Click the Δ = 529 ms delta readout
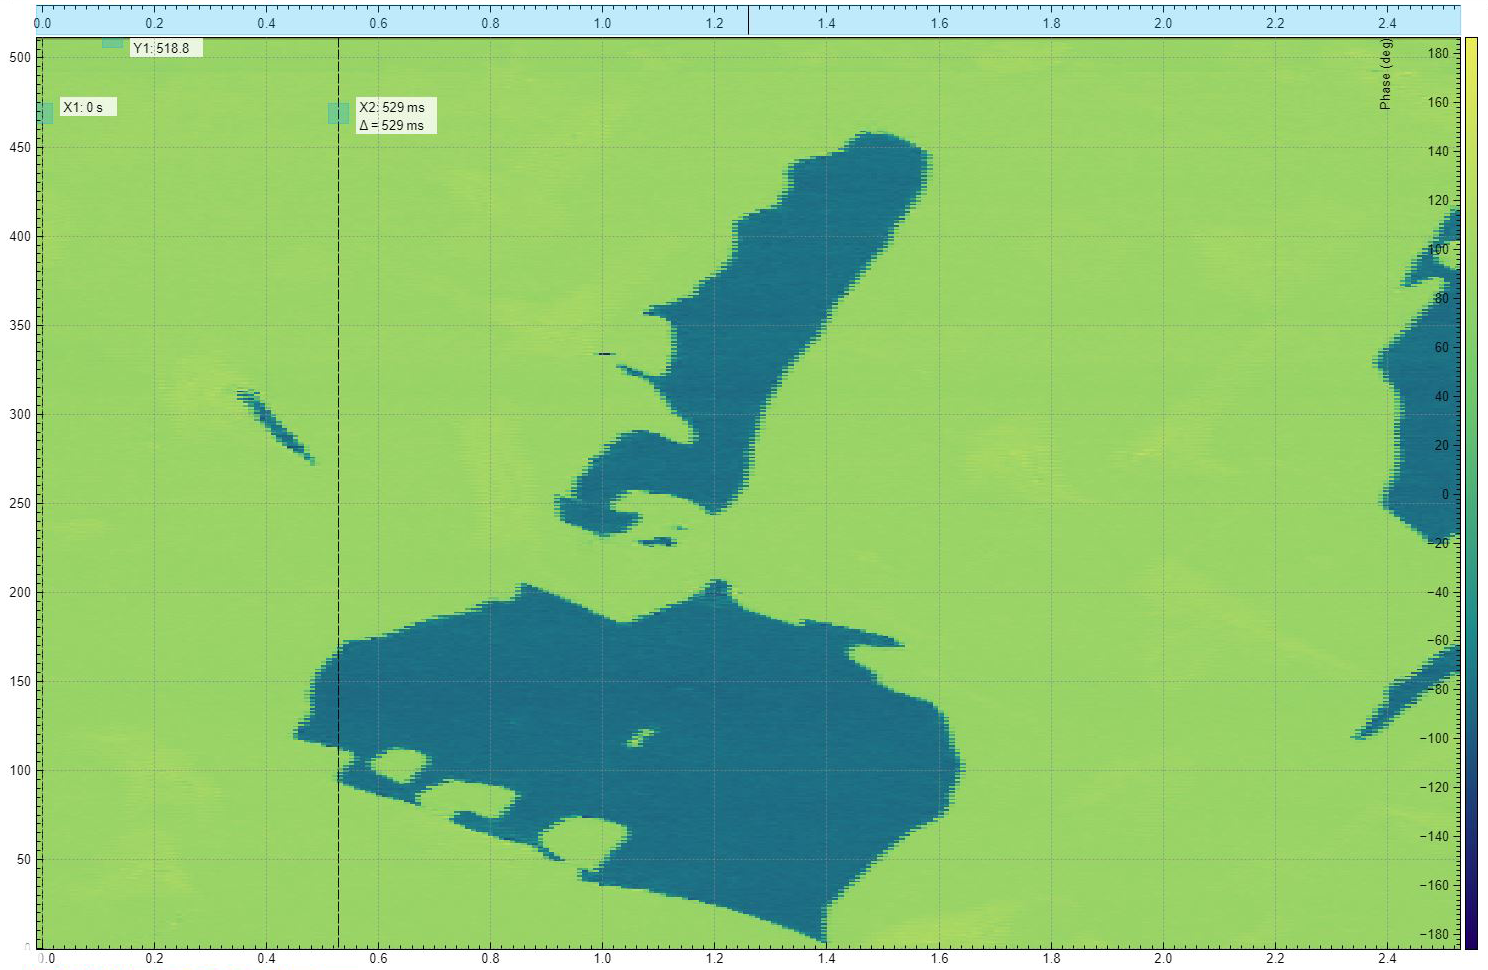 [391, 125]
